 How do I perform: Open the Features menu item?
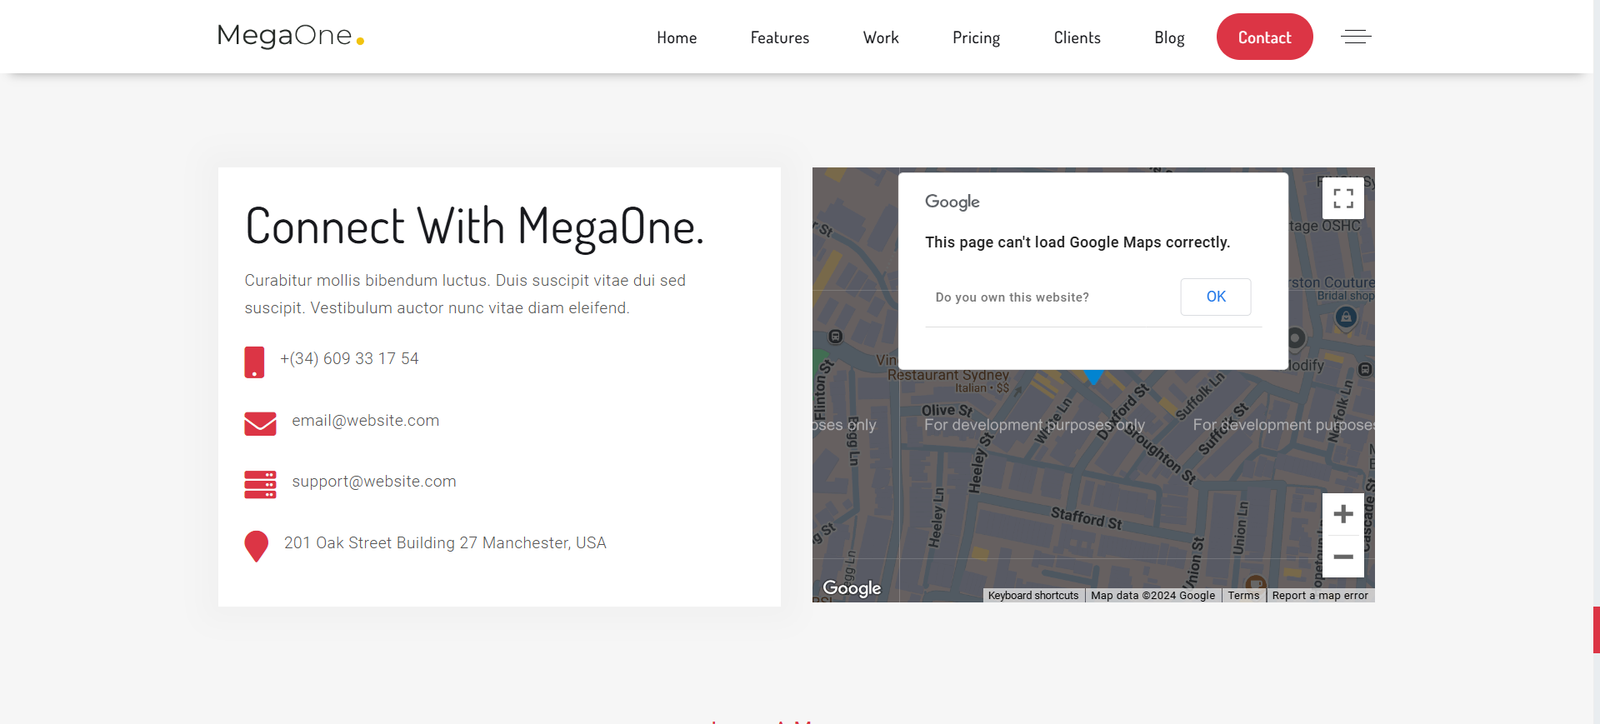click(780, 38)
